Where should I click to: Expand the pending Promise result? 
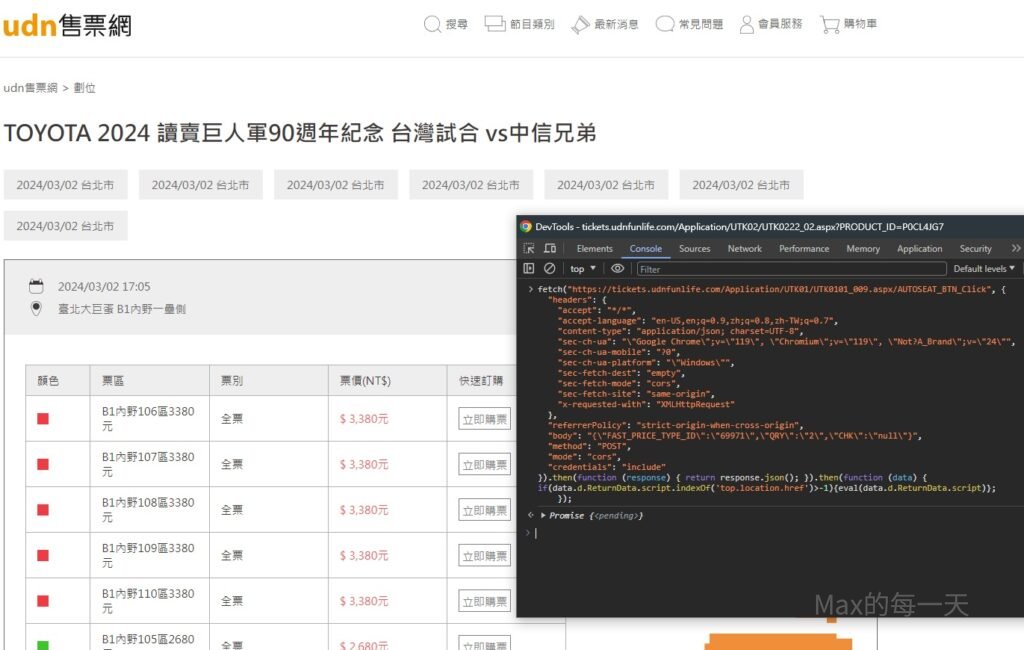[543, 515]
